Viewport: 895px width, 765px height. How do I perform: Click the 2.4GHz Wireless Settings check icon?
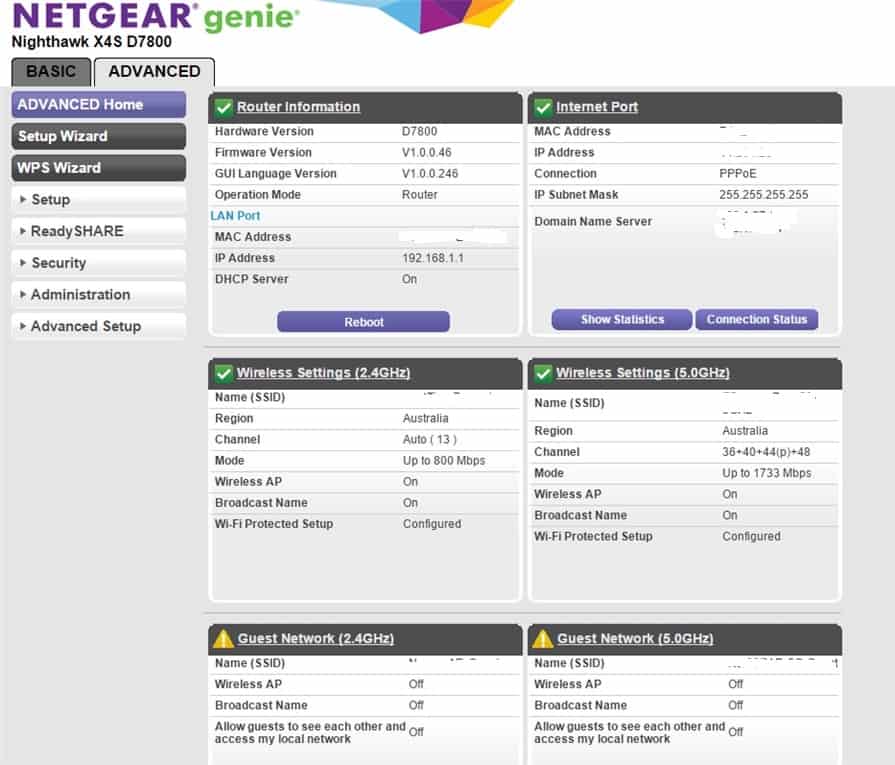pyautogui.click(x=224, y=373)
